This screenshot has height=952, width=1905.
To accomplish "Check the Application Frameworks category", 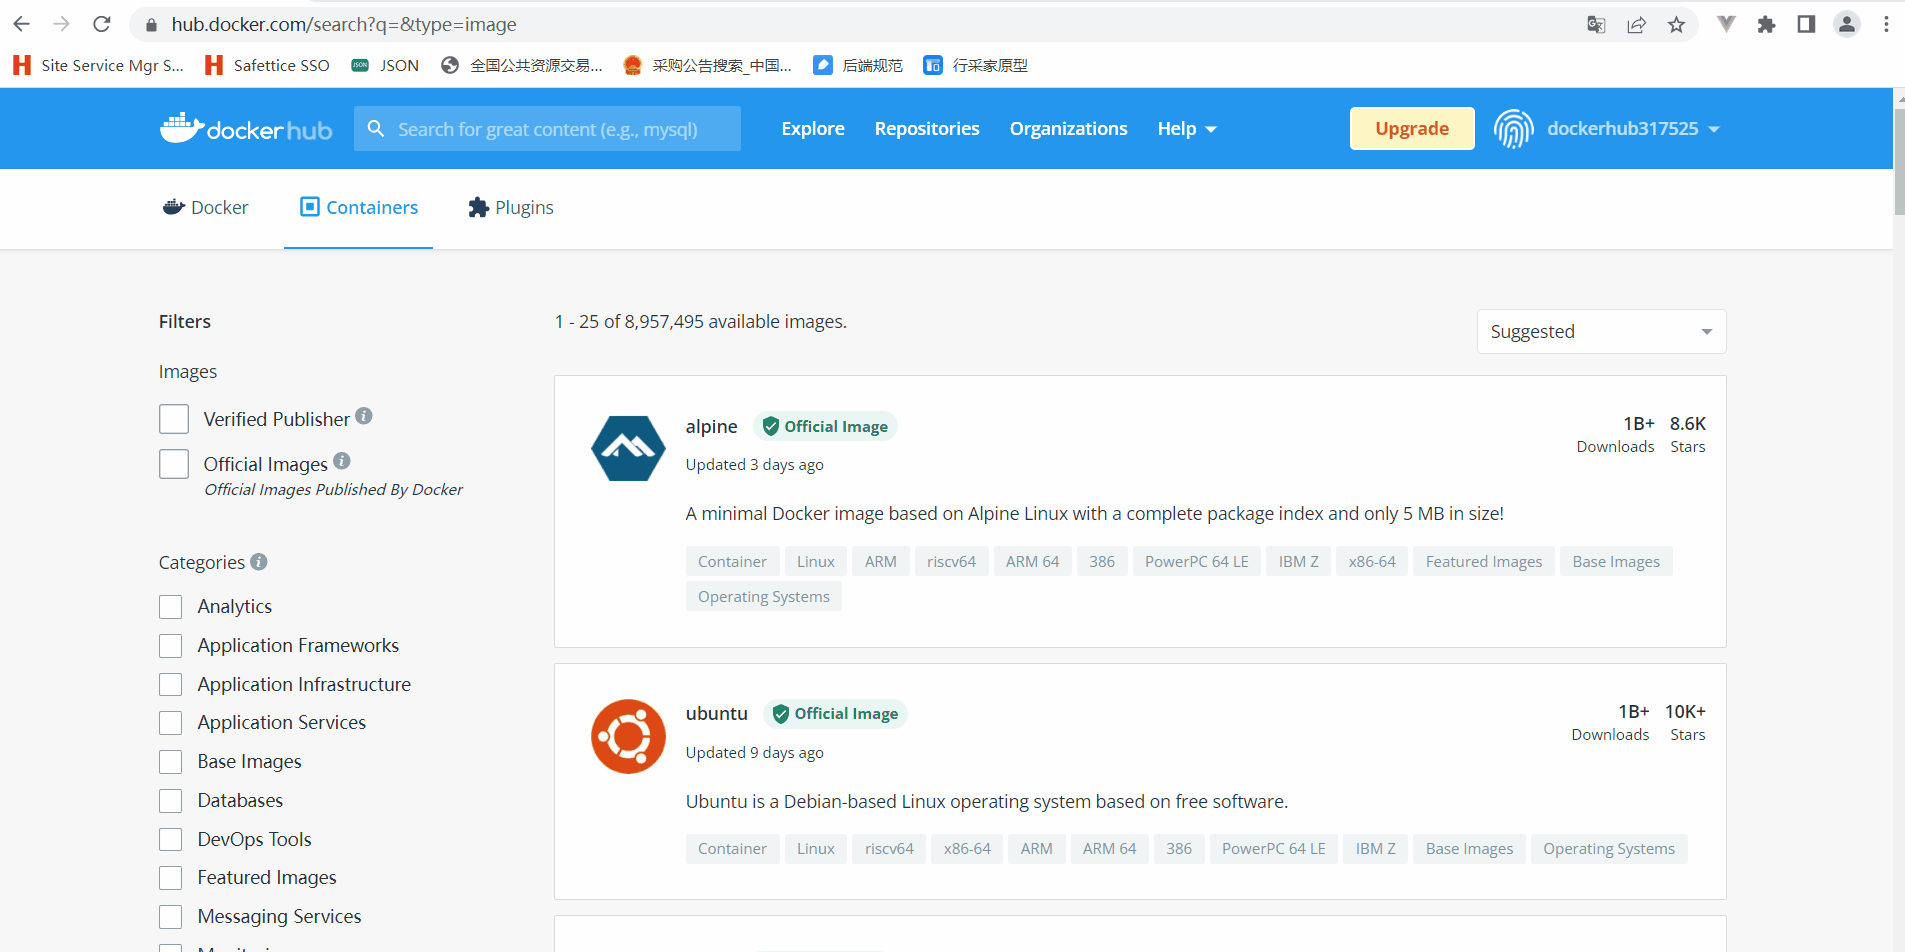I will point(171,646).
